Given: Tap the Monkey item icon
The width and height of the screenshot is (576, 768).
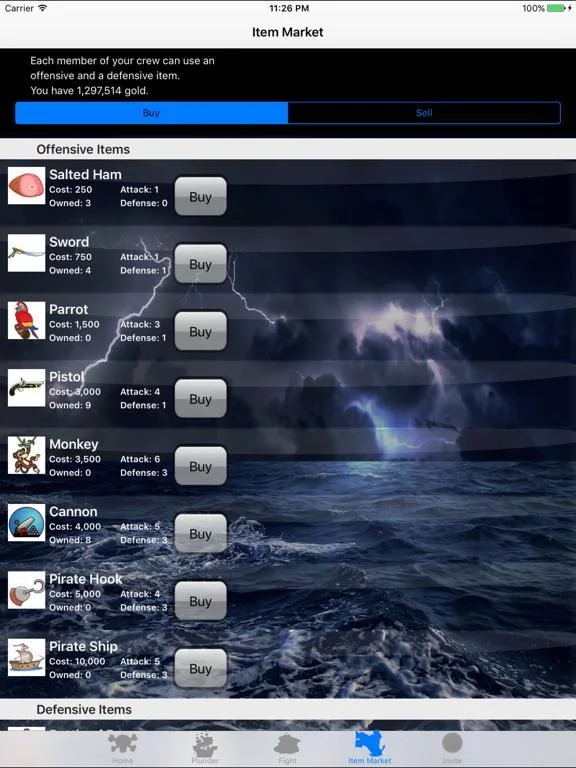Looking at the screenshot, I should 26,455.
